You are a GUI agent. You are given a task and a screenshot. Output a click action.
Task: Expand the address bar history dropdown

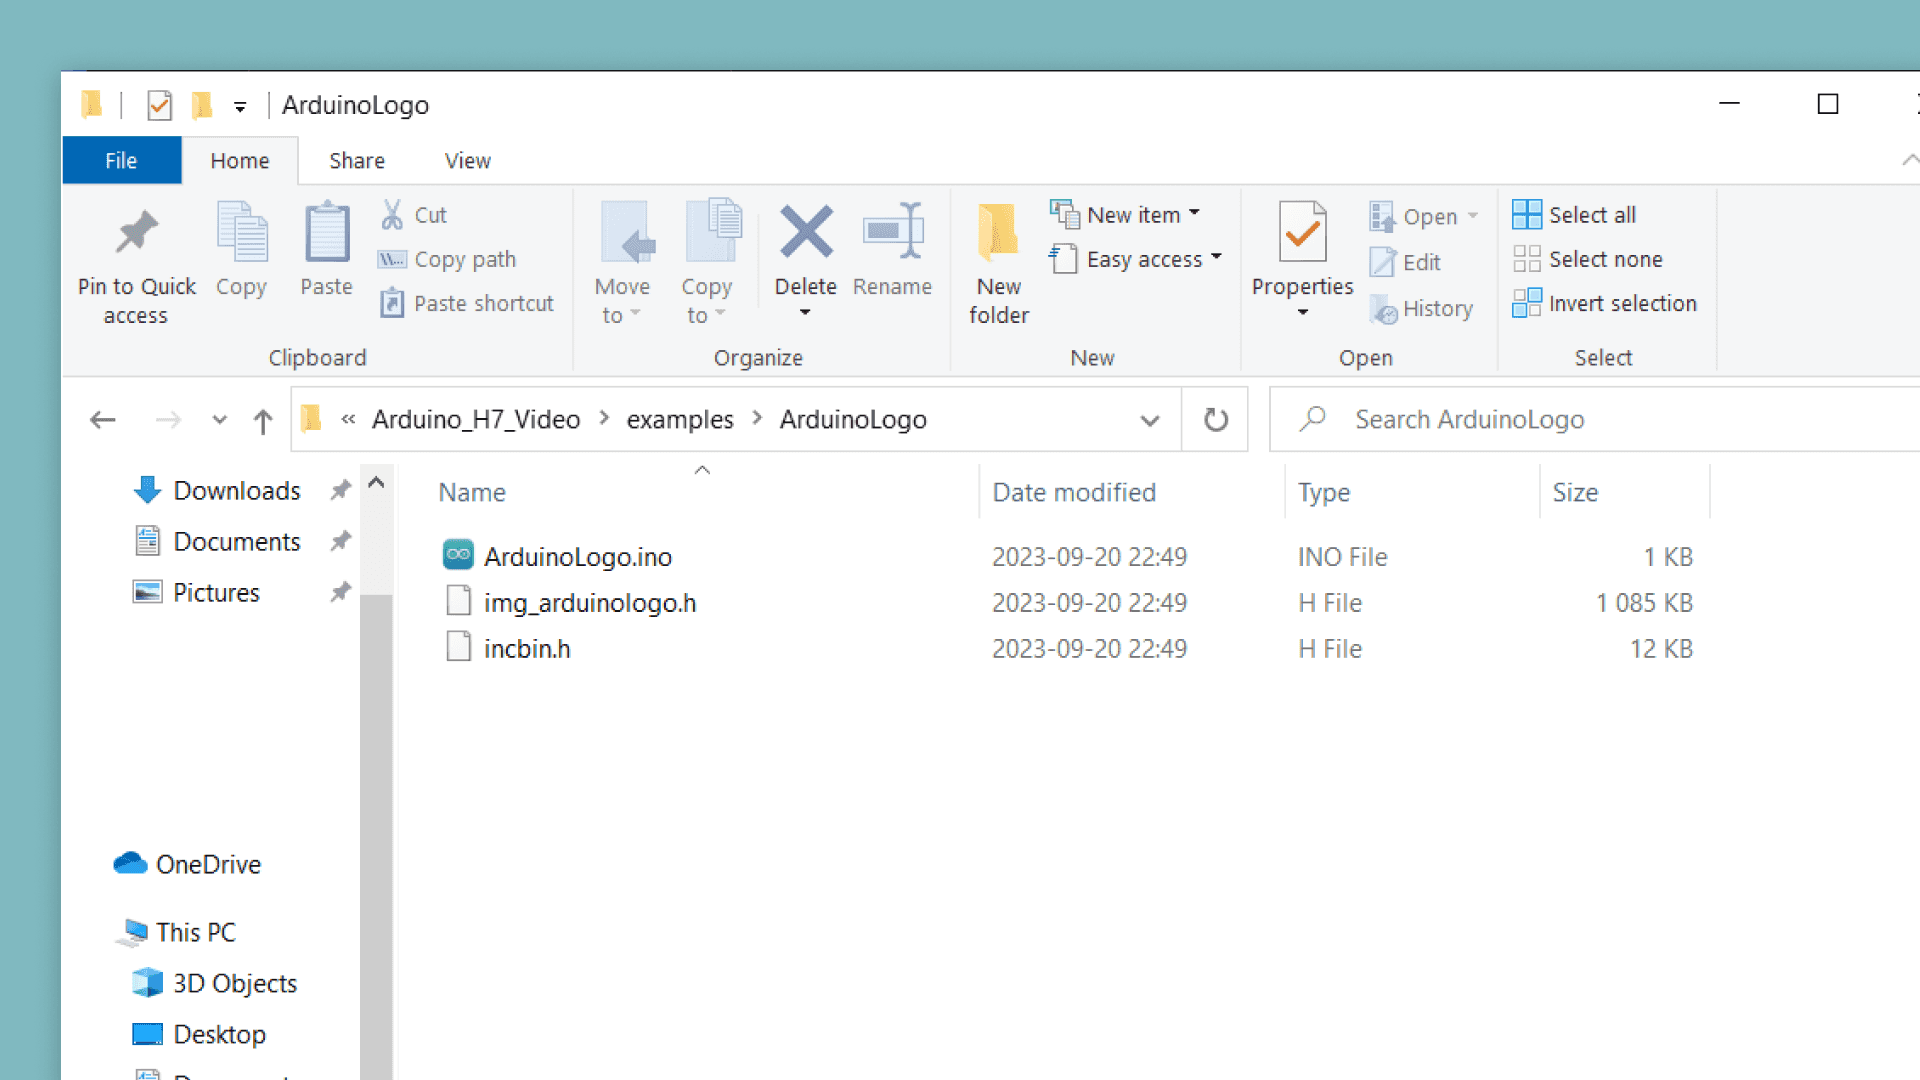(1150, 420)
